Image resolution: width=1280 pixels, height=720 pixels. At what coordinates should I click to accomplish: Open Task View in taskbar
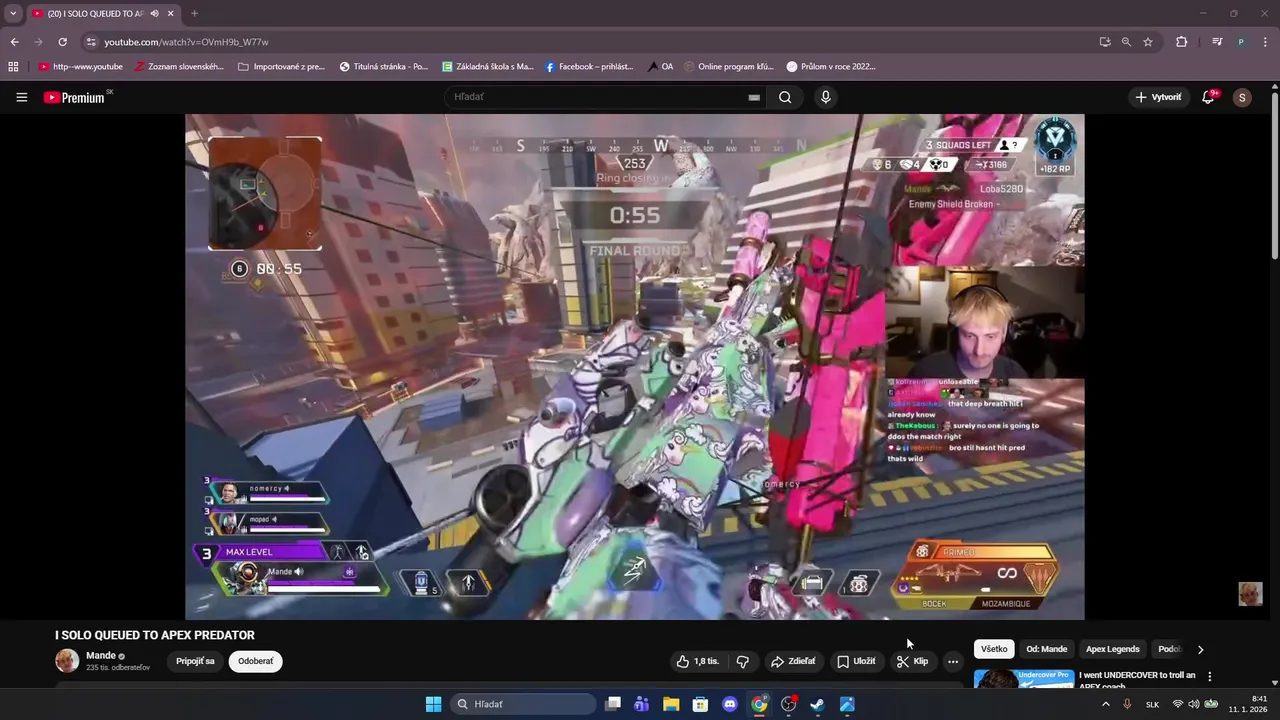coord(613,704)
